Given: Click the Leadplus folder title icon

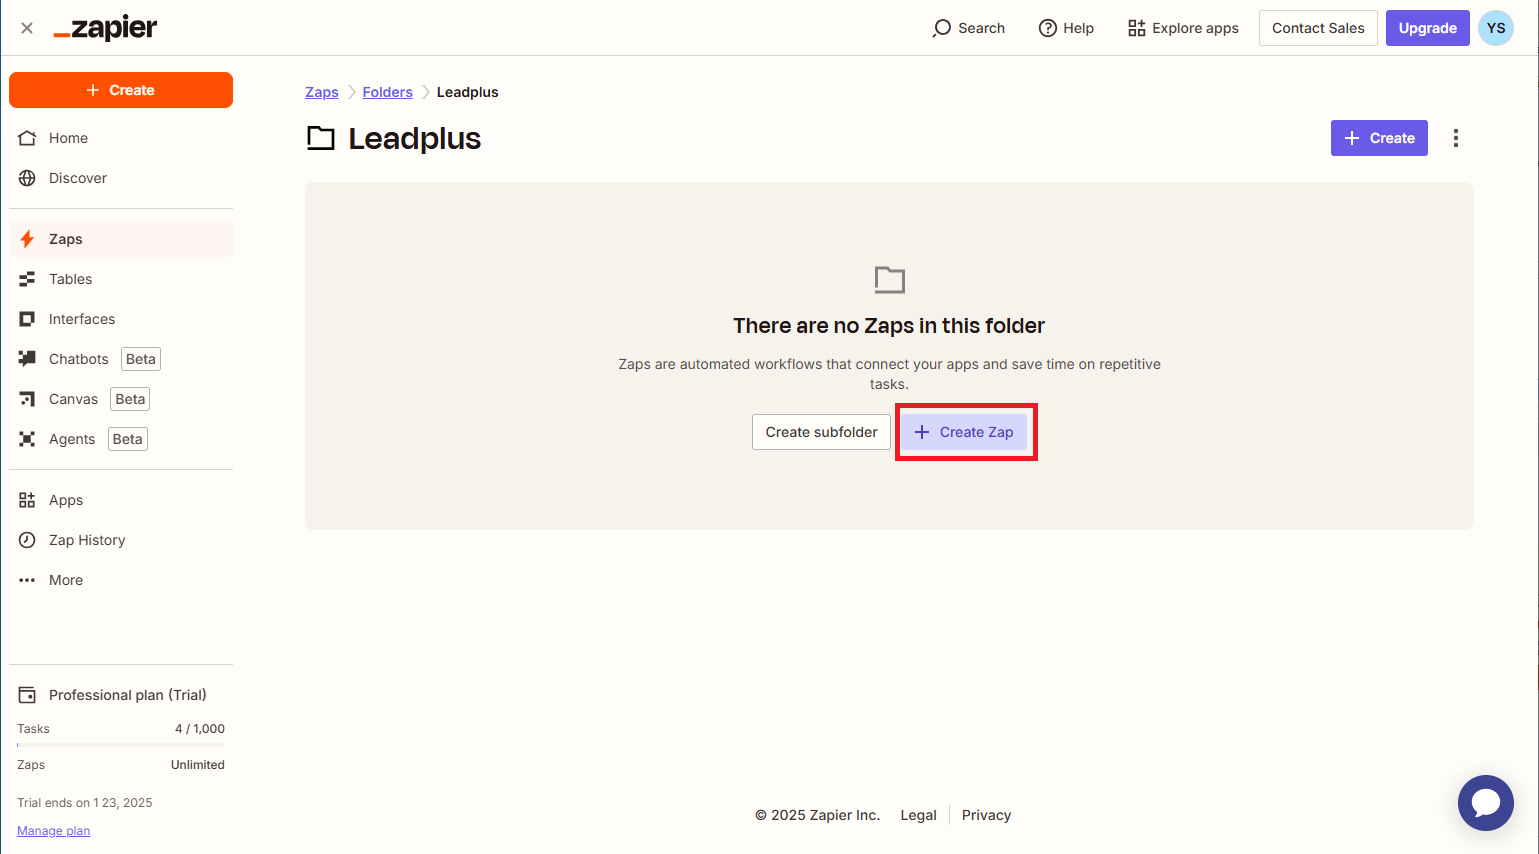Looking at the screenshot, I should pos(320,138).
